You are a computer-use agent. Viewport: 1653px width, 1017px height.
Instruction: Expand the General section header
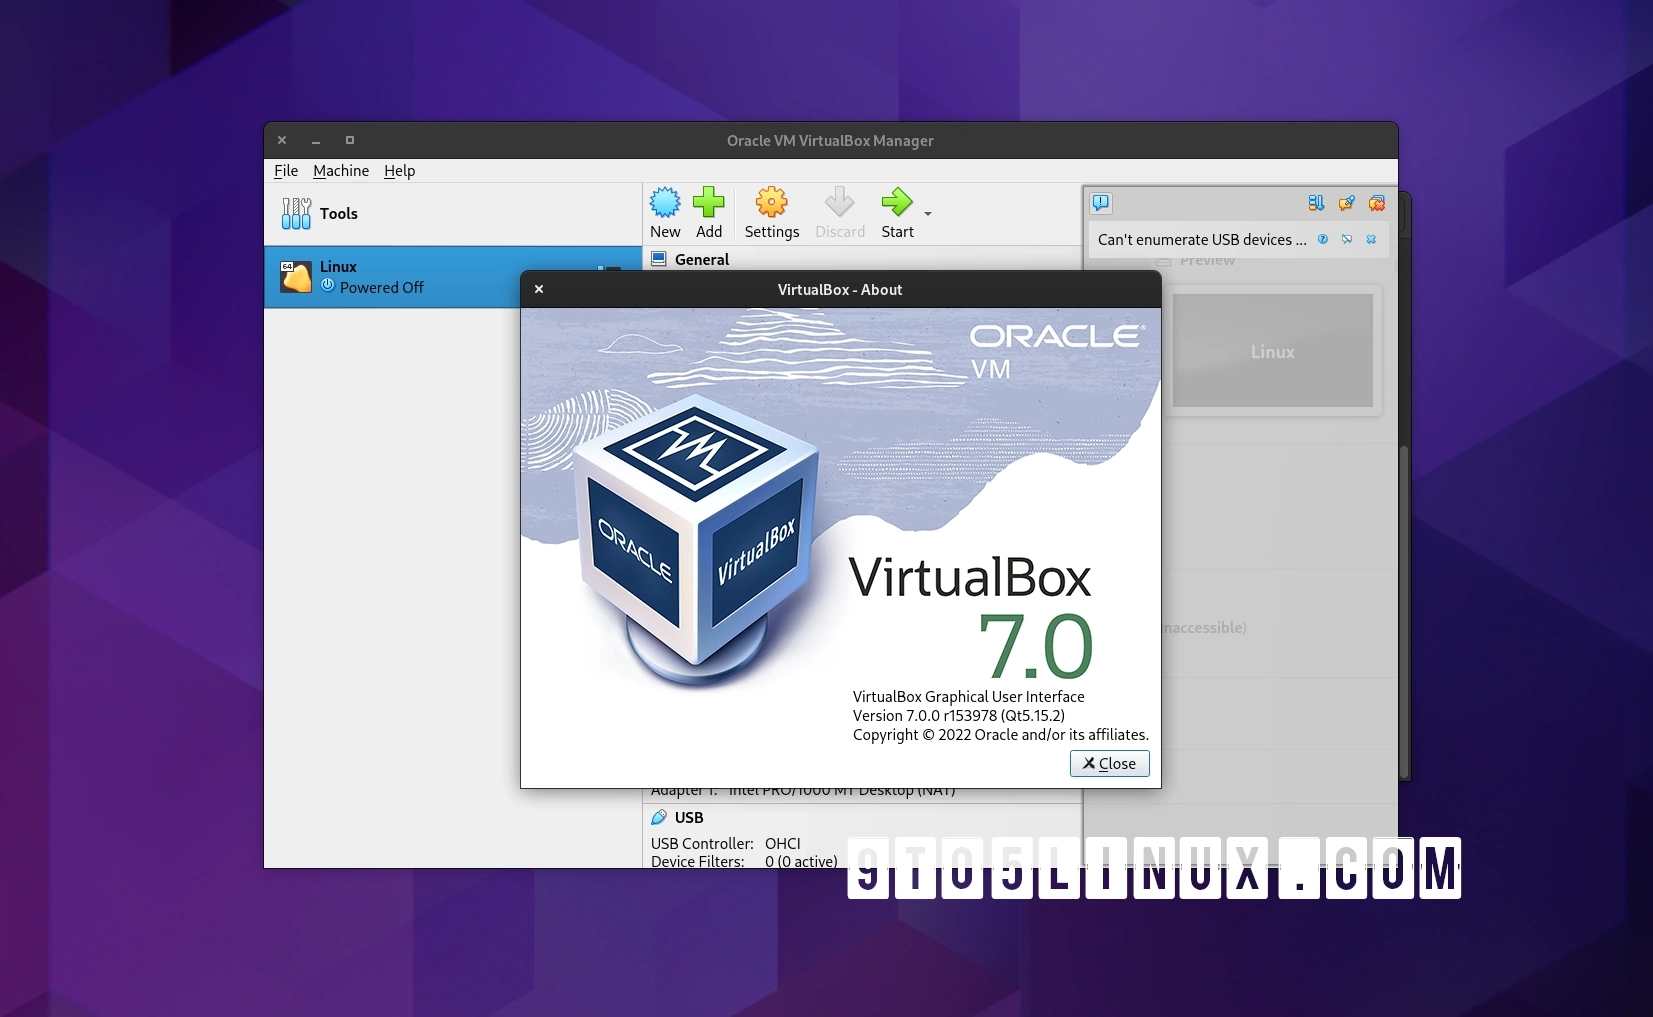point(700,259)
